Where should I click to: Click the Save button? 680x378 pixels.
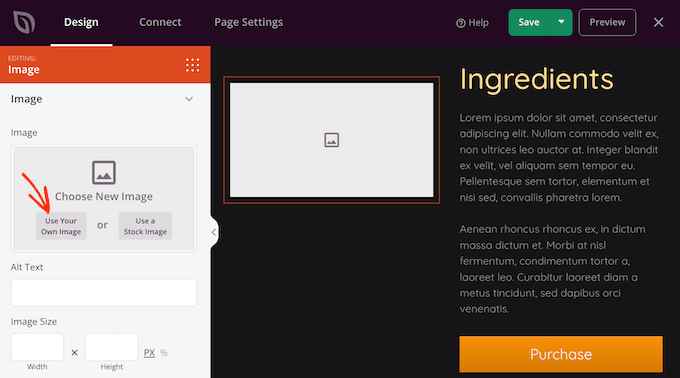[x=529, y=22]
